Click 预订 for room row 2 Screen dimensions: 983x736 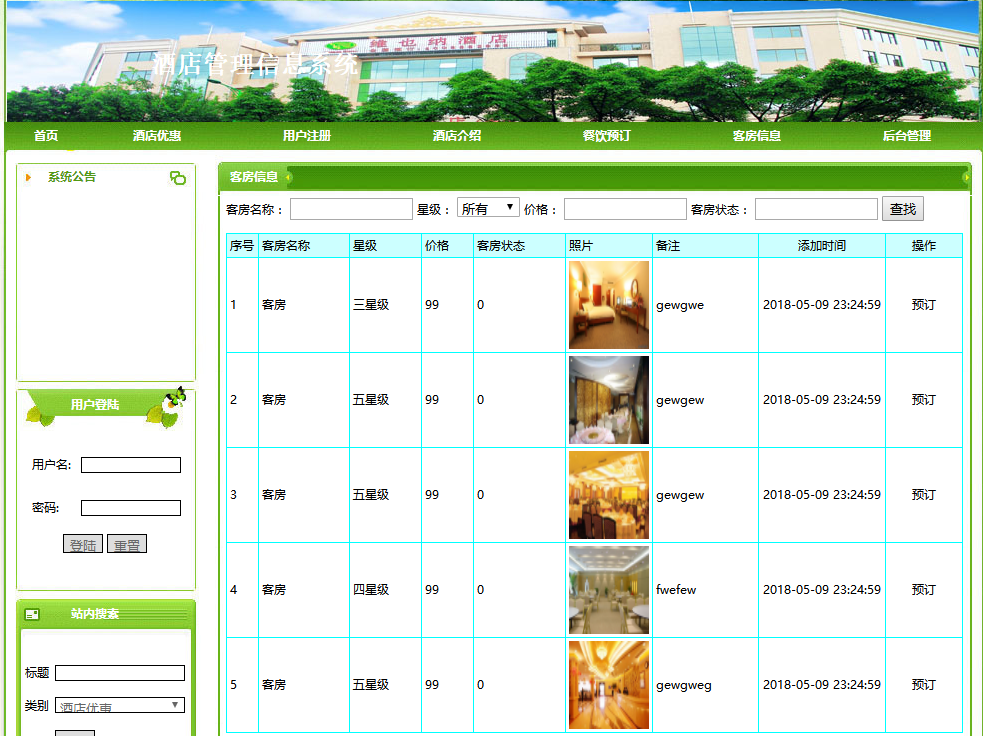(923, 400)
